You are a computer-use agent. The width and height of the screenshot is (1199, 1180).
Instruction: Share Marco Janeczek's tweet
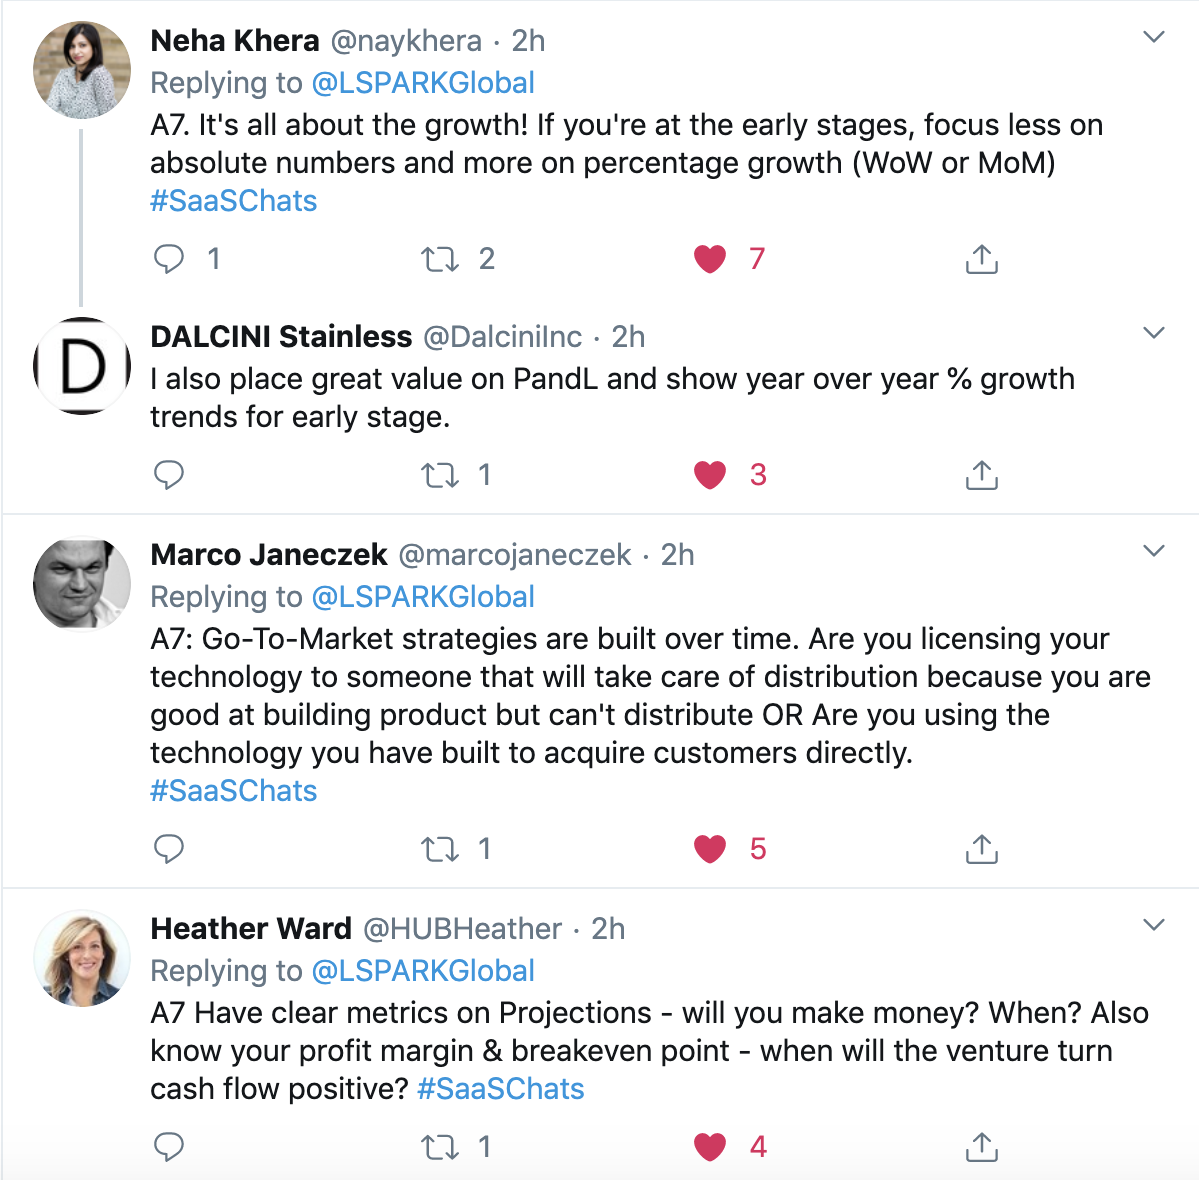pyautogui.click(x=982, y=849)
